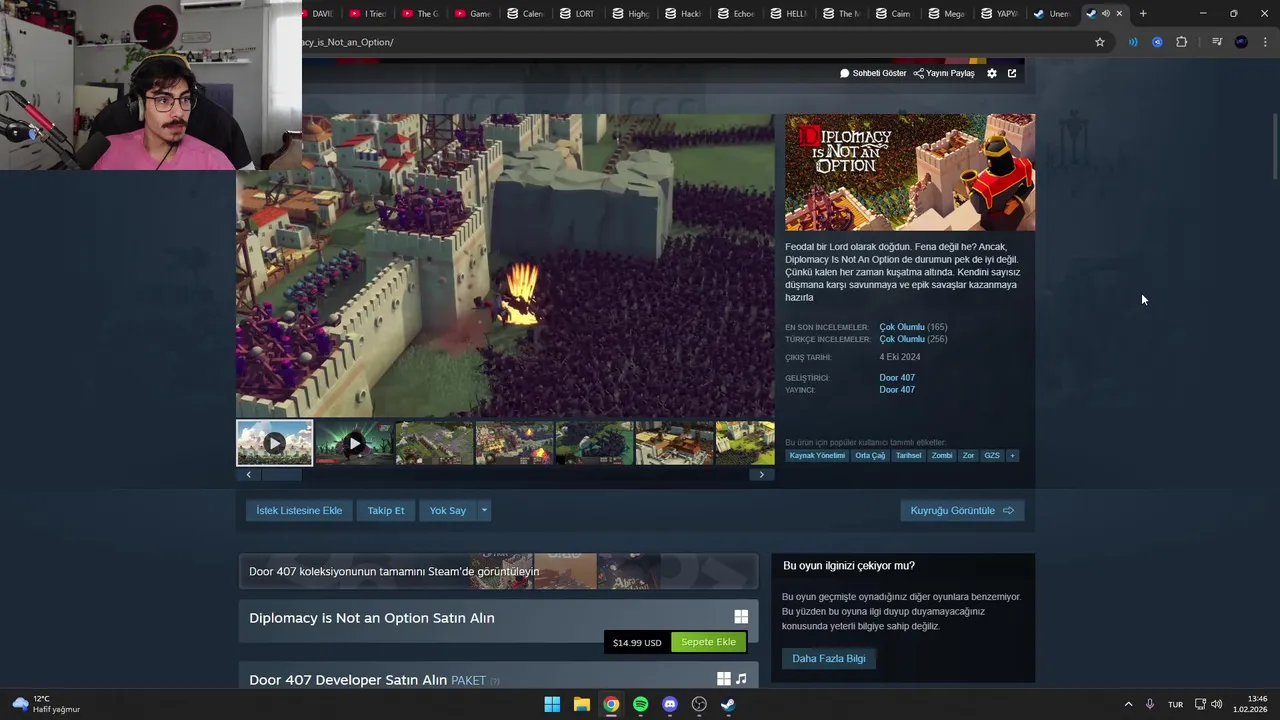
Task: Open the media control icon in Chrome toolbar
Action: pyautogui.click(x=1217, y=42)
